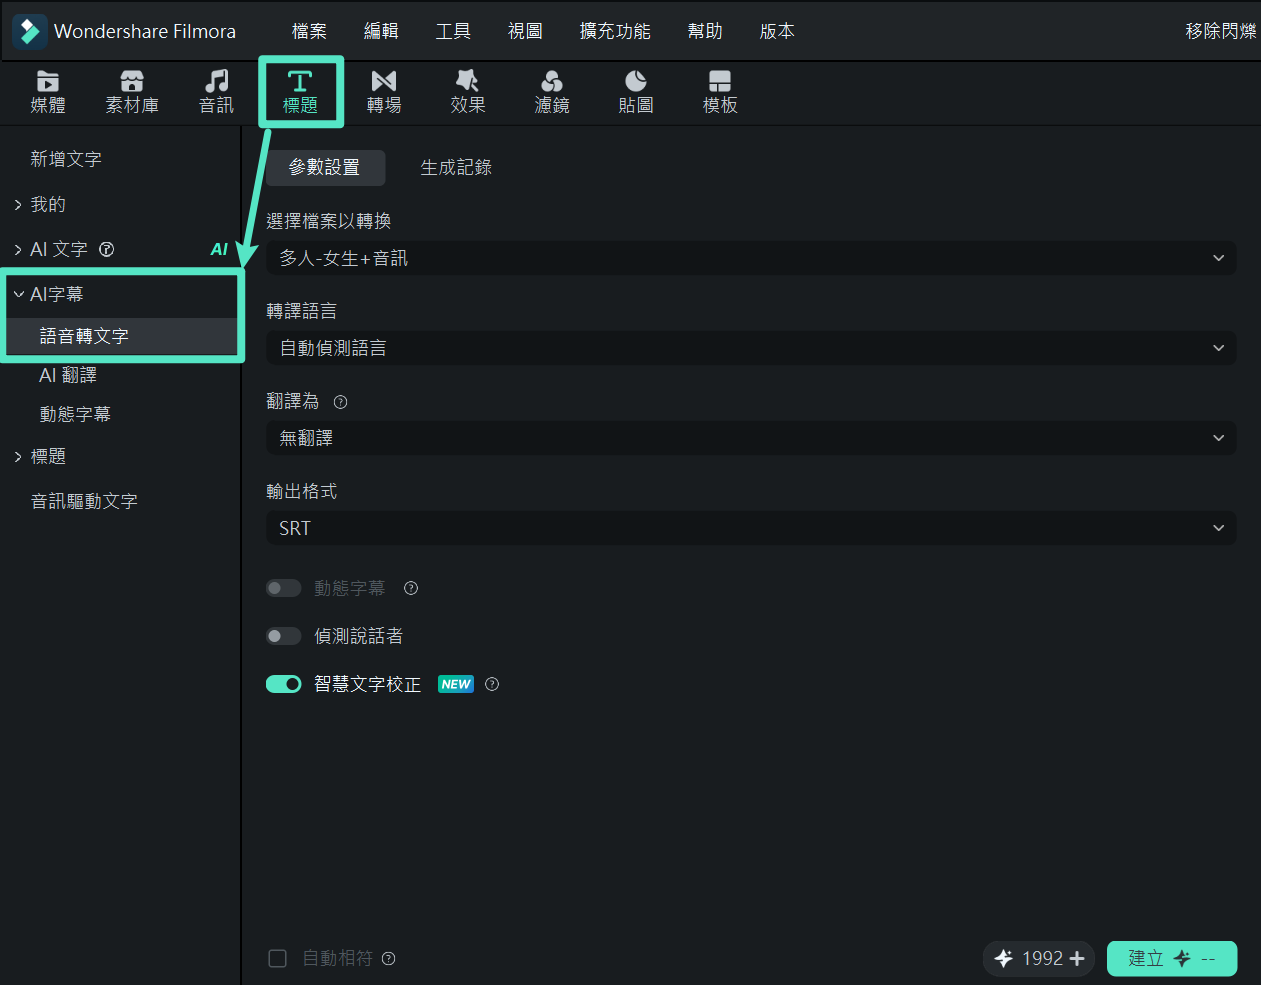Open the 媒體 media tab icon
The width and height of the screenshot is (1261, 985).
tap(48, 81)
